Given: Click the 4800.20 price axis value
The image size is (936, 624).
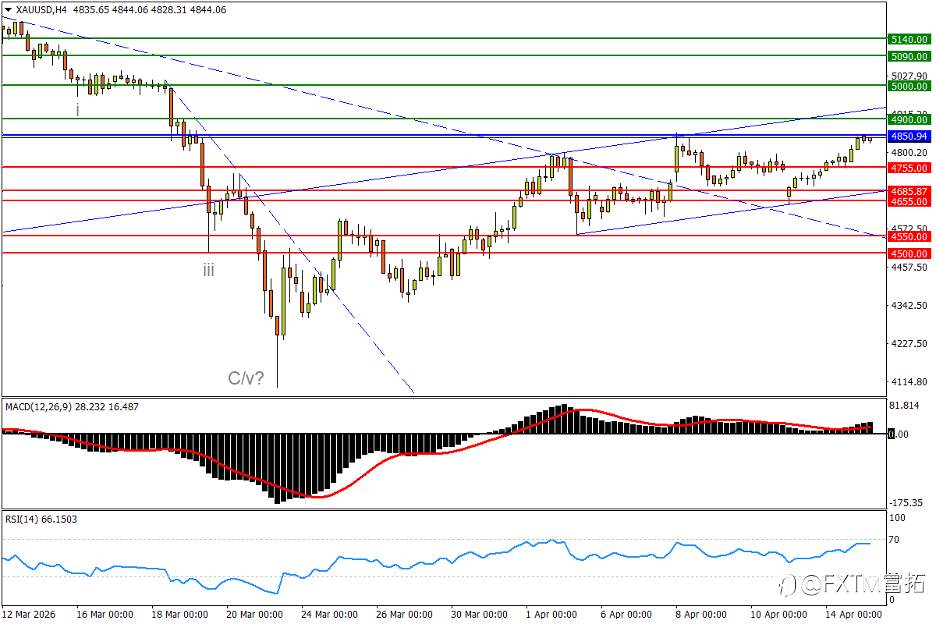Looking at the screenshot, I should tap(909, 152).
